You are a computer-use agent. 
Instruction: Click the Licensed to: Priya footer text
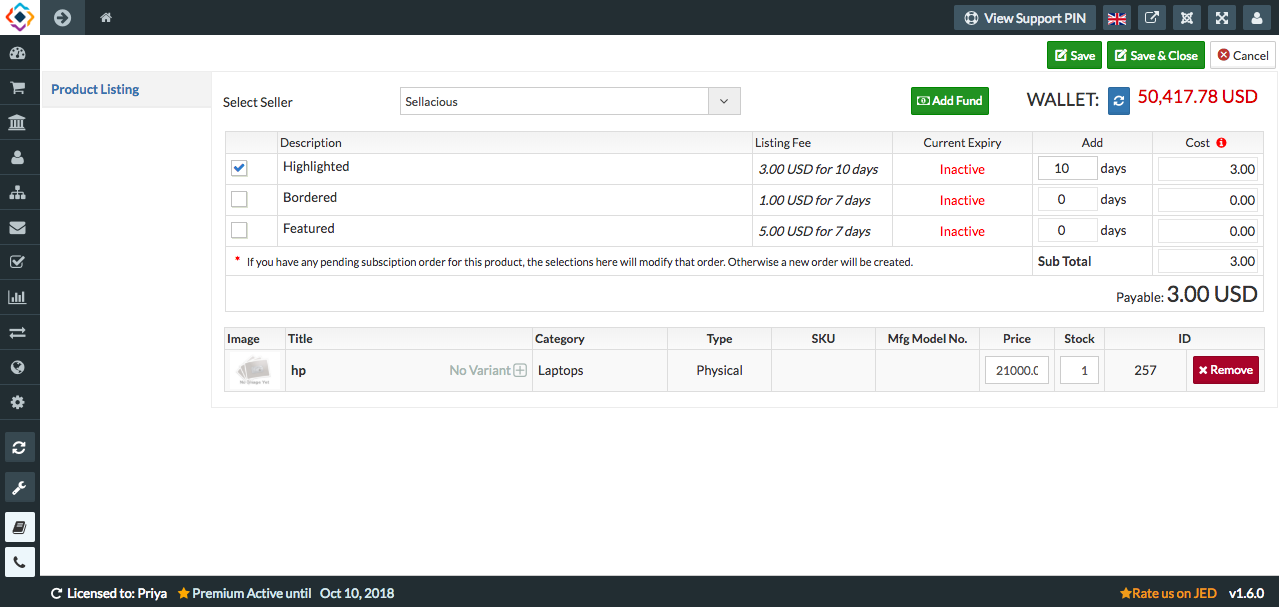point(116,593)
